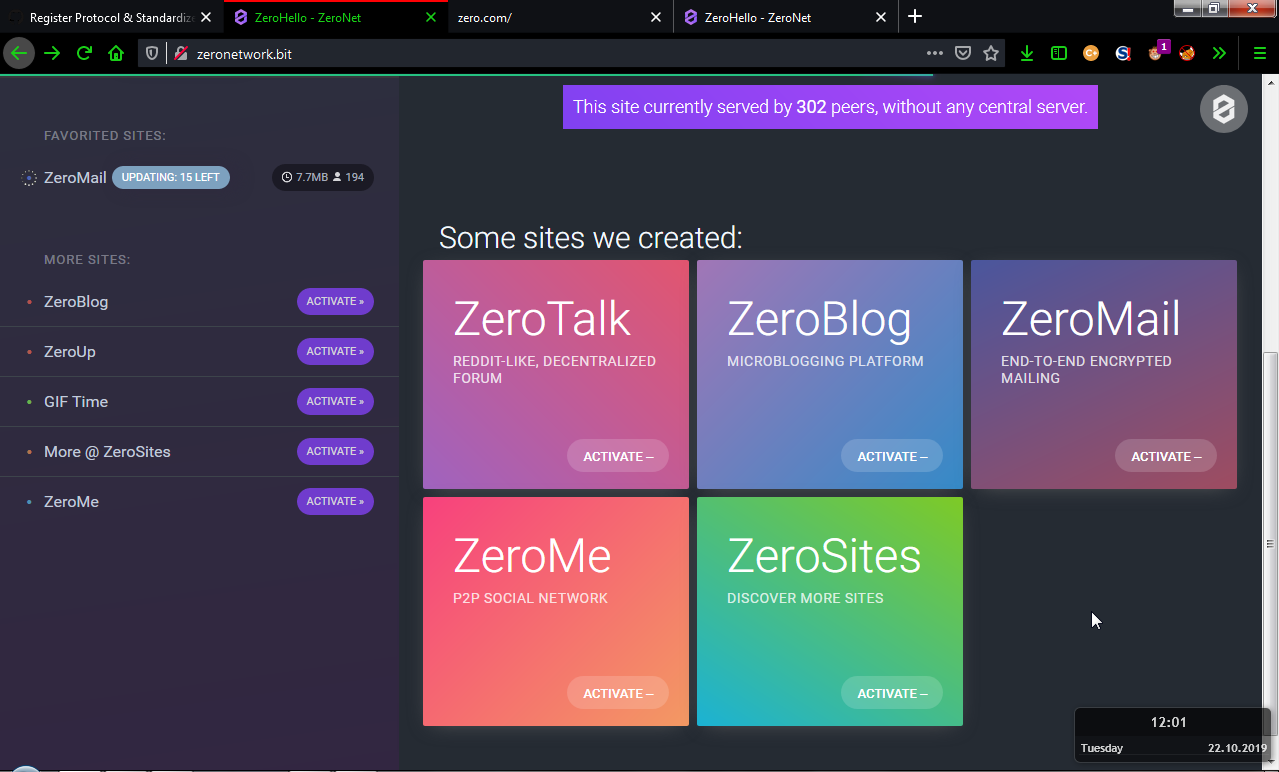This screenshot has width=1279, height=772.
Task: Toggle the ZeroMail favorite site spinner icon
Action: point(28,177)
